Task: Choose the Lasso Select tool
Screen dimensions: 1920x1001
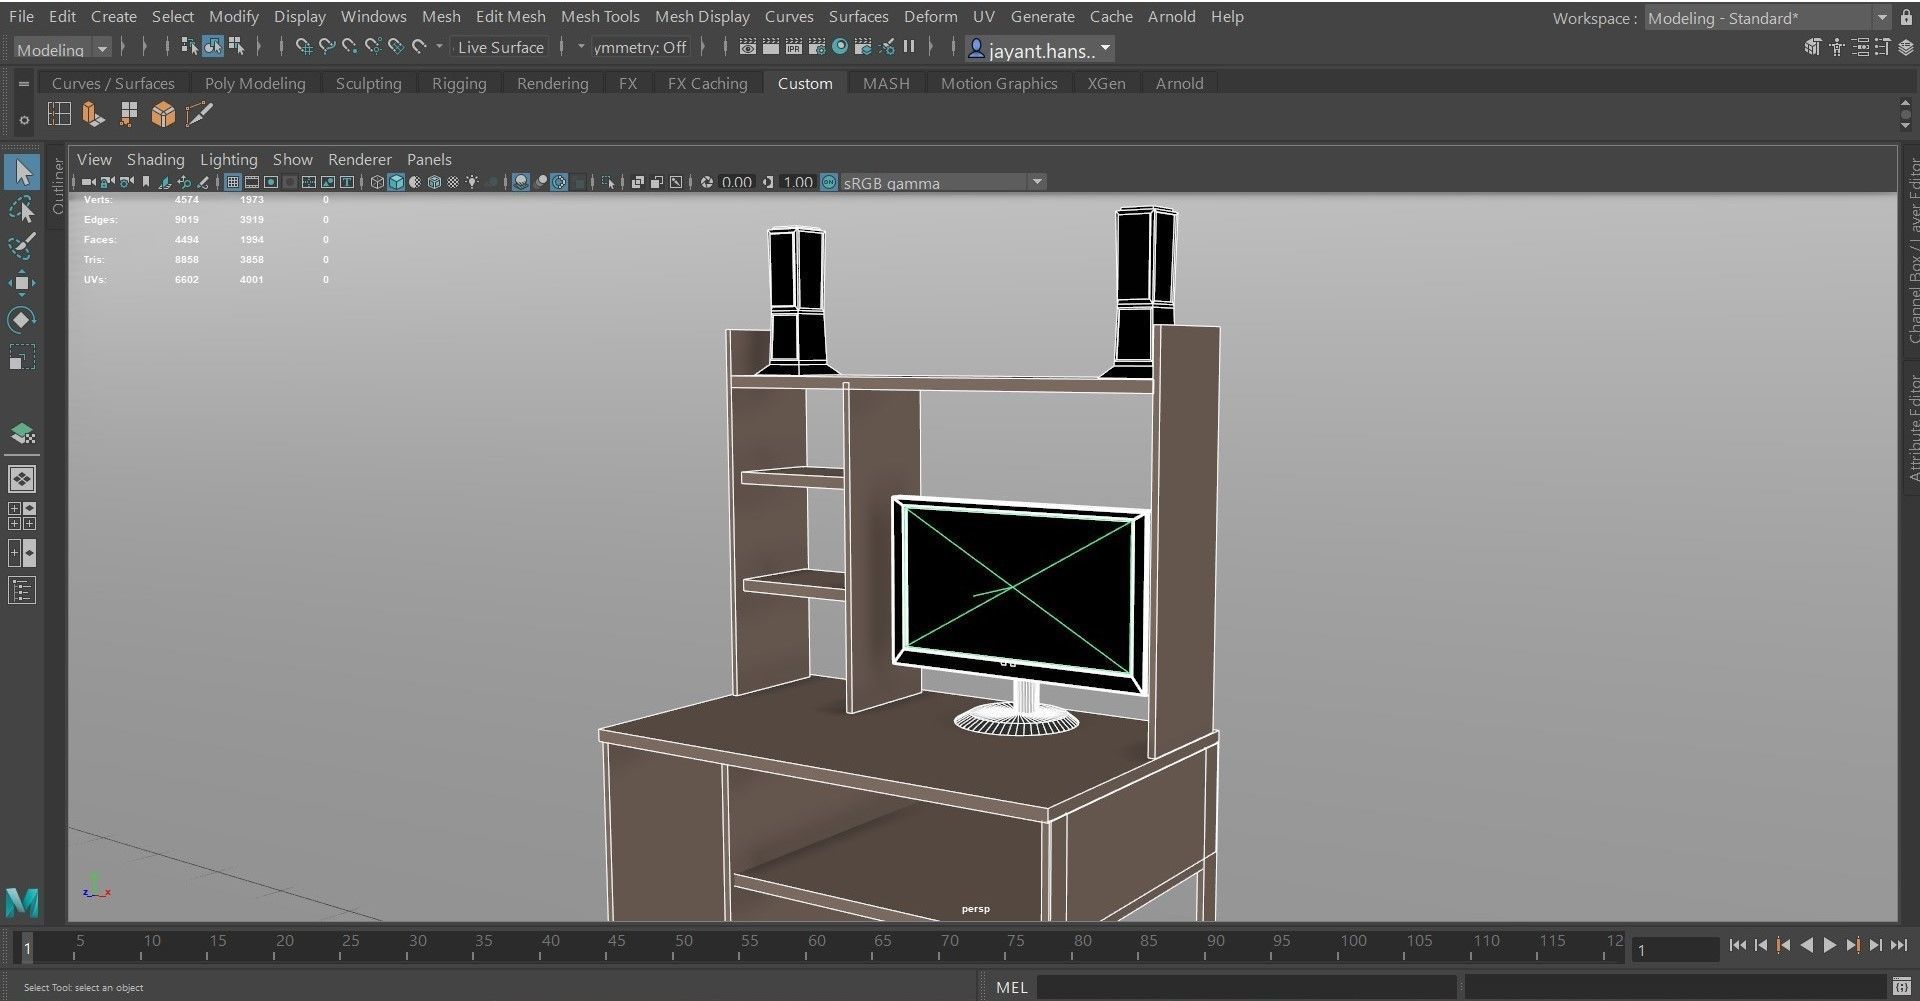Action: [x=22, y=209]
